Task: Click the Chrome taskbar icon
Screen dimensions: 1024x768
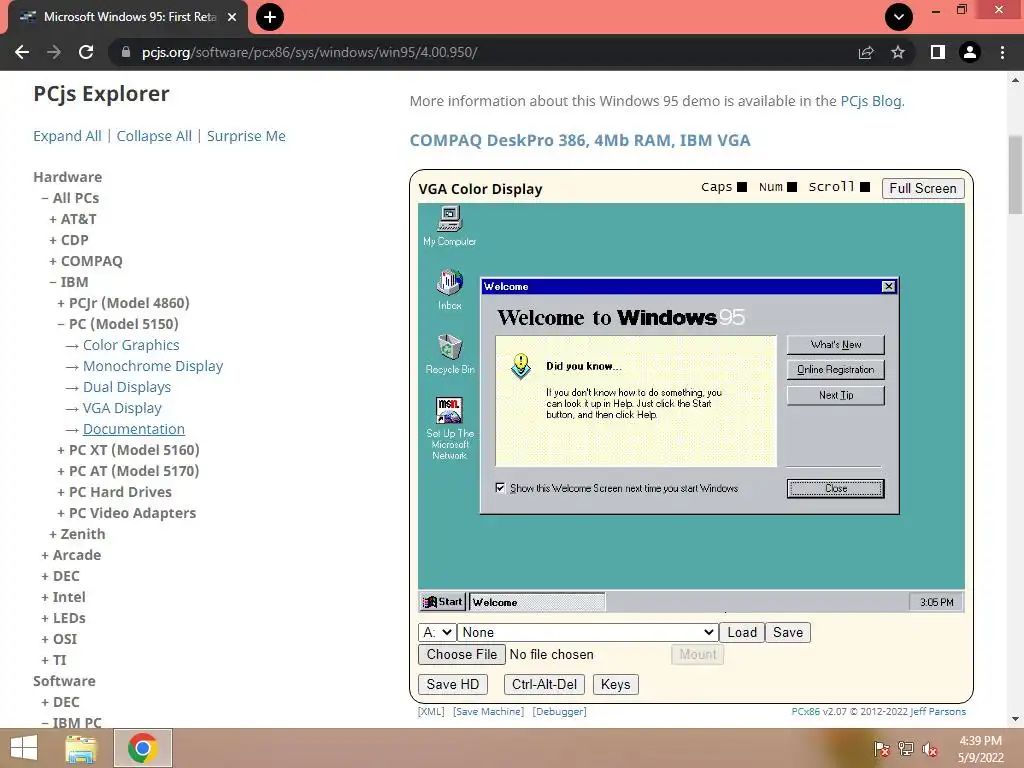Action: [x=142, y=748]
